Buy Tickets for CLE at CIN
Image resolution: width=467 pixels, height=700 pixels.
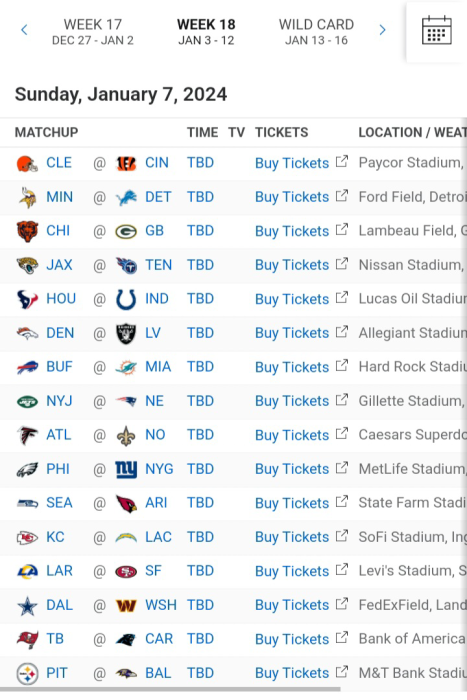coord(292,163)
